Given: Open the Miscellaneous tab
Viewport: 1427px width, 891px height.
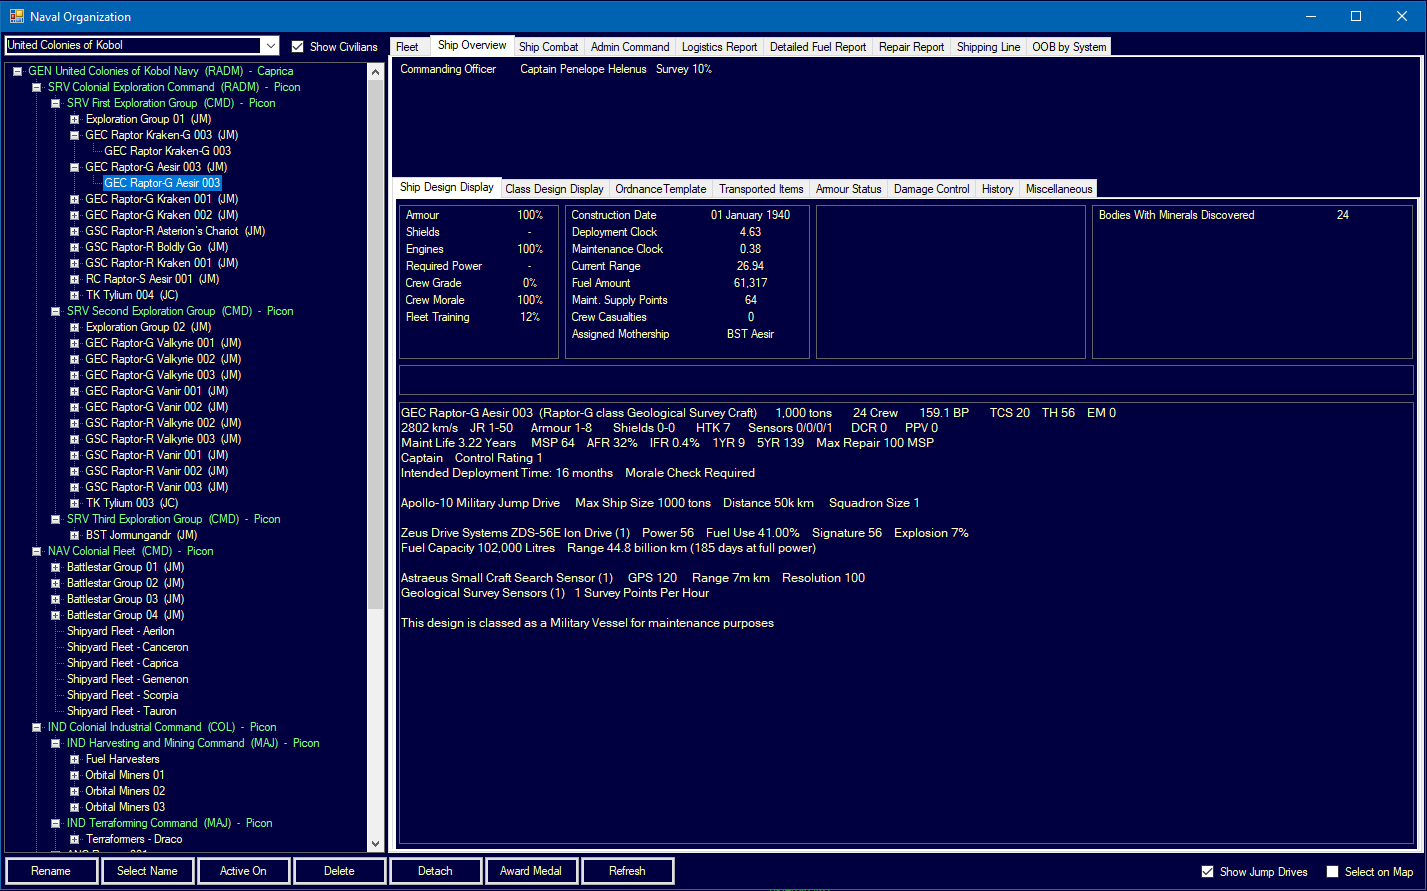Looking at the screenshot, I should 1059,189.
